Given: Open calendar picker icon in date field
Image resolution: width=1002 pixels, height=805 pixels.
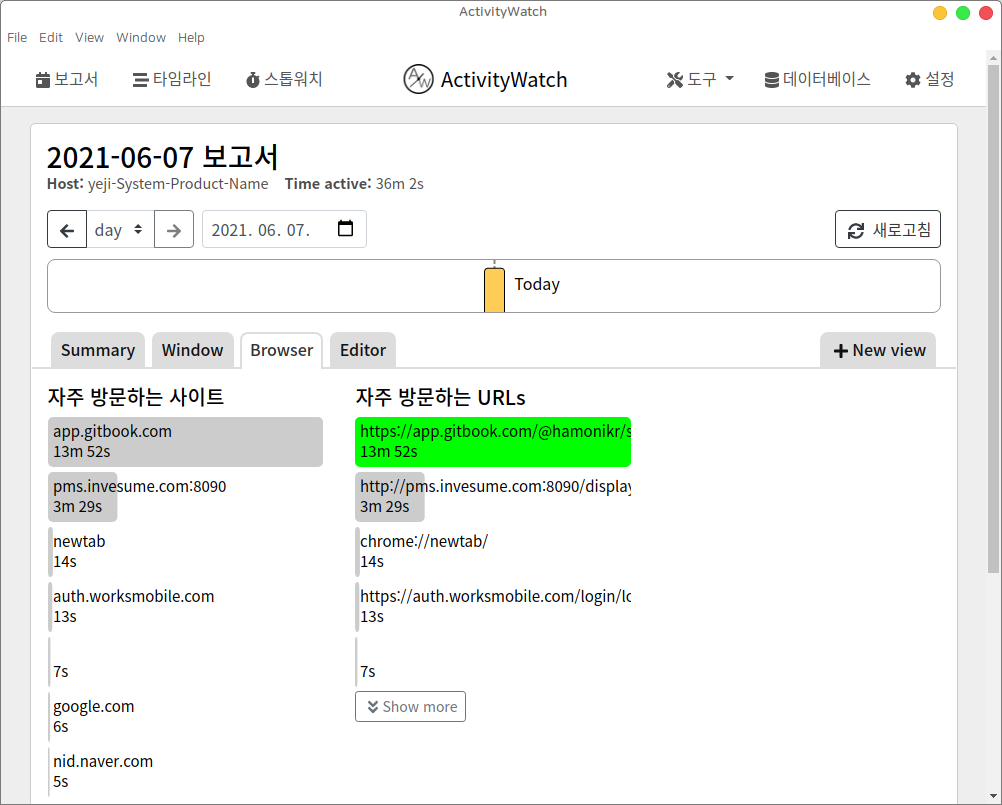Looking at the screenshot, I should point(345,229).
